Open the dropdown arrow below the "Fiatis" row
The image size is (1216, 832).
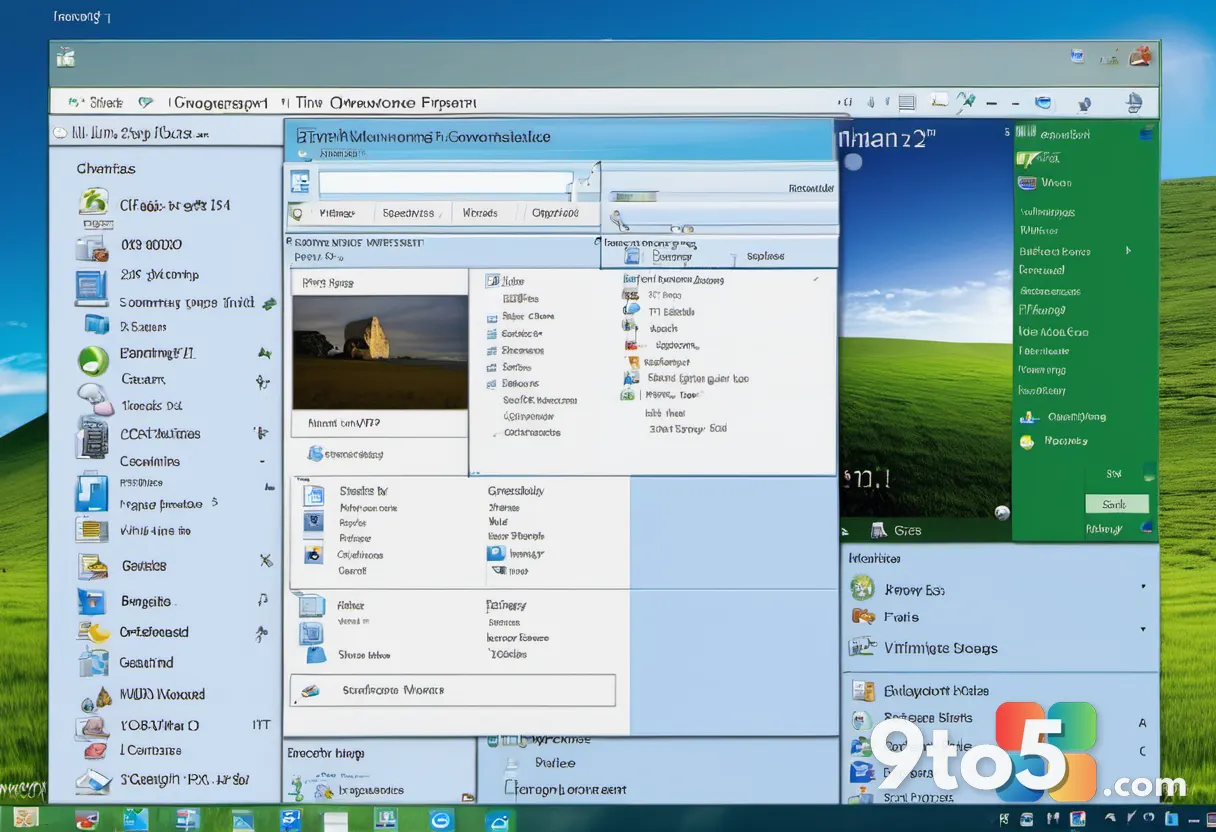pyautogui.click(x=1143, y=629)
